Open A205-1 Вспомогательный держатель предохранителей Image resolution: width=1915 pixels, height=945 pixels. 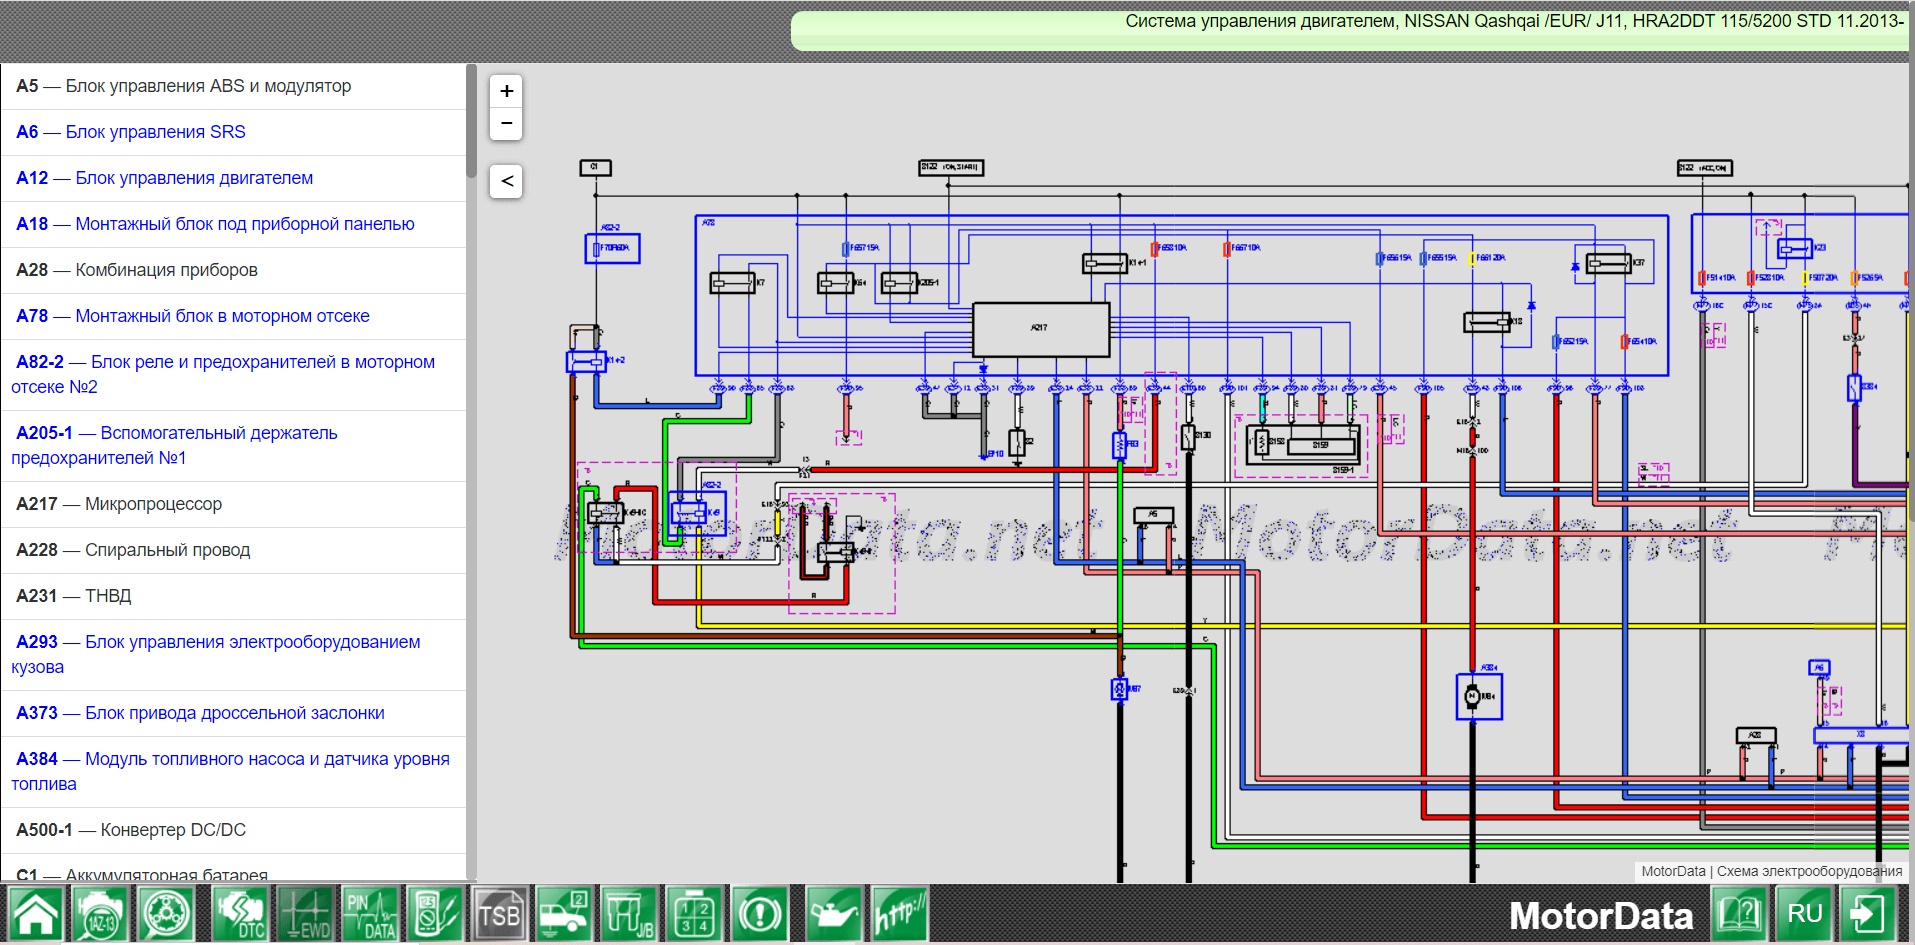(233, 445)
